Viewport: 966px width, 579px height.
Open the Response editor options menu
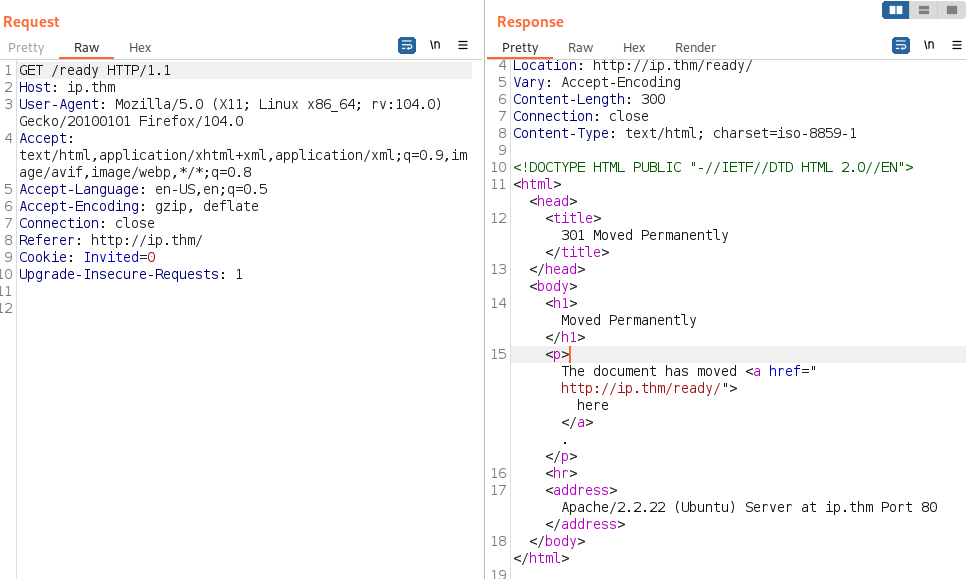click(956, 46)
